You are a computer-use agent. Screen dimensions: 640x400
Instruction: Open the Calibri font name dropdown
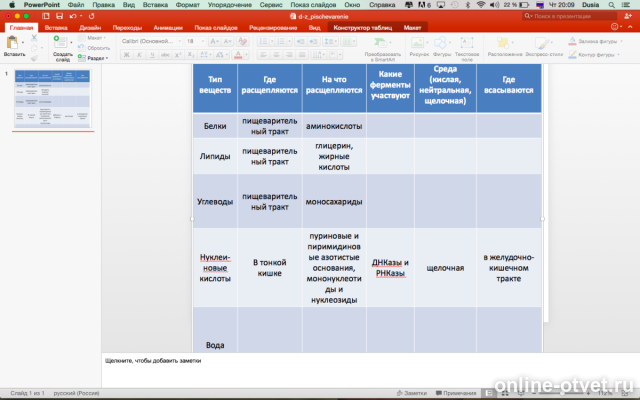(x=151, y=41)
